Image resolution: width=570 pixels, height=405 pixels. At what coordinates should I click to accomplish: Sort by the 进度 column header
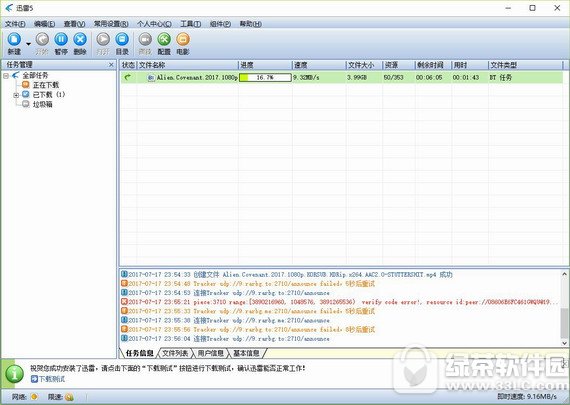click(x=265, y=65)
